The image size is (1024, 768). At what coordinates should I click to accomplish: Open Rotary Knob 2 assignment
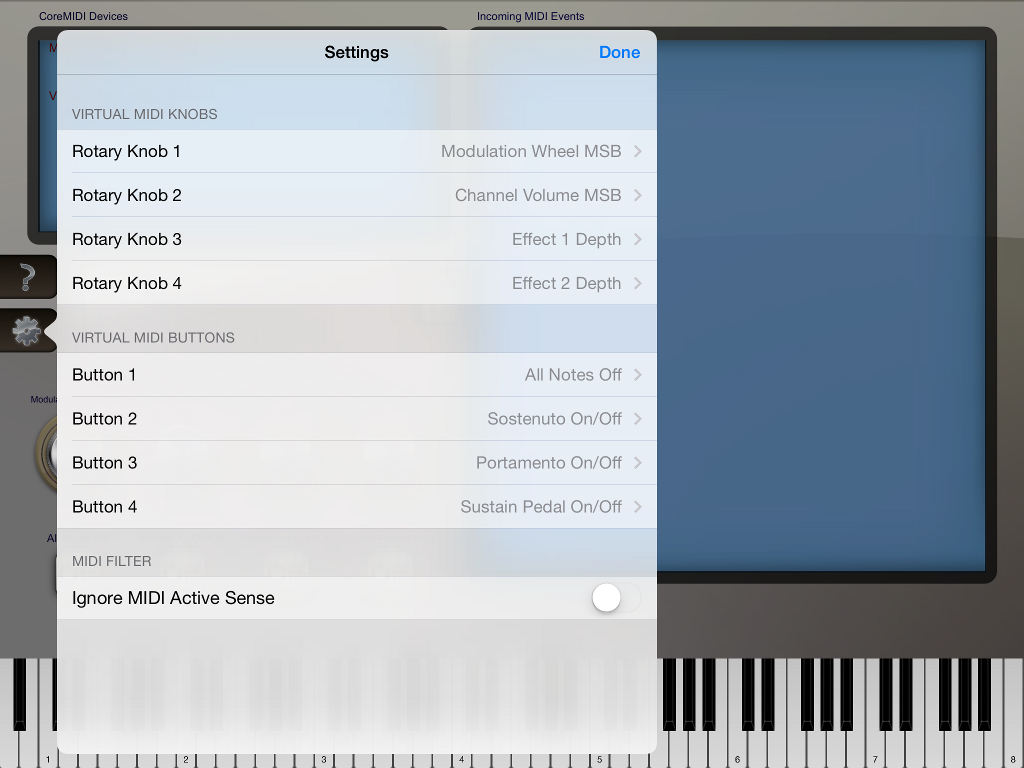tap(356, 196)
